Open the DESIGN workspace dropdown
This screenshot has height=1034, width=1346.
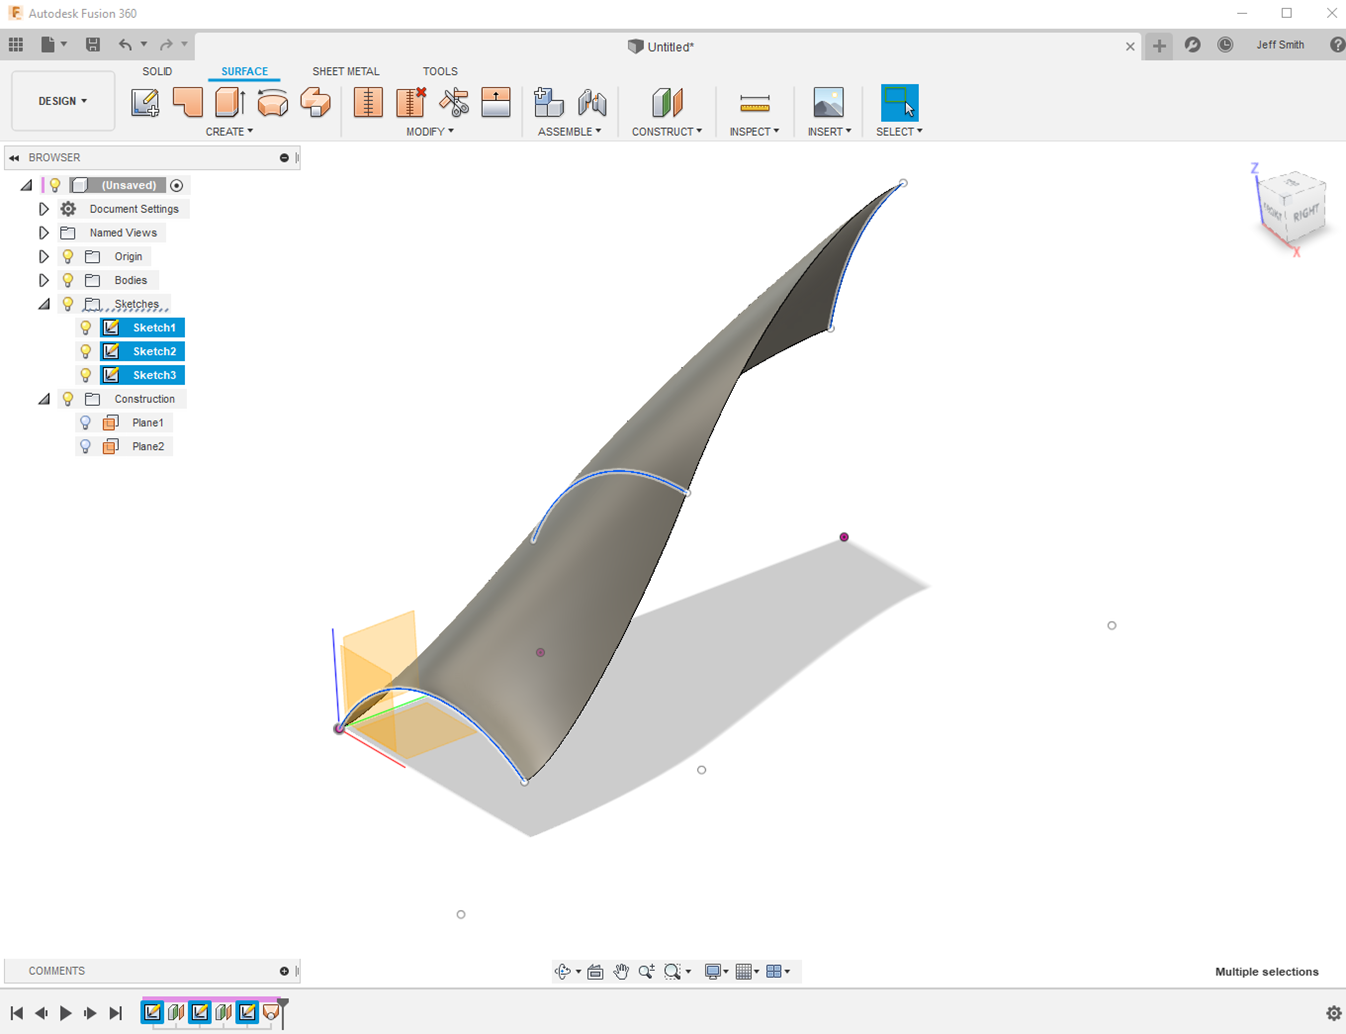click(x=63, y=101)
